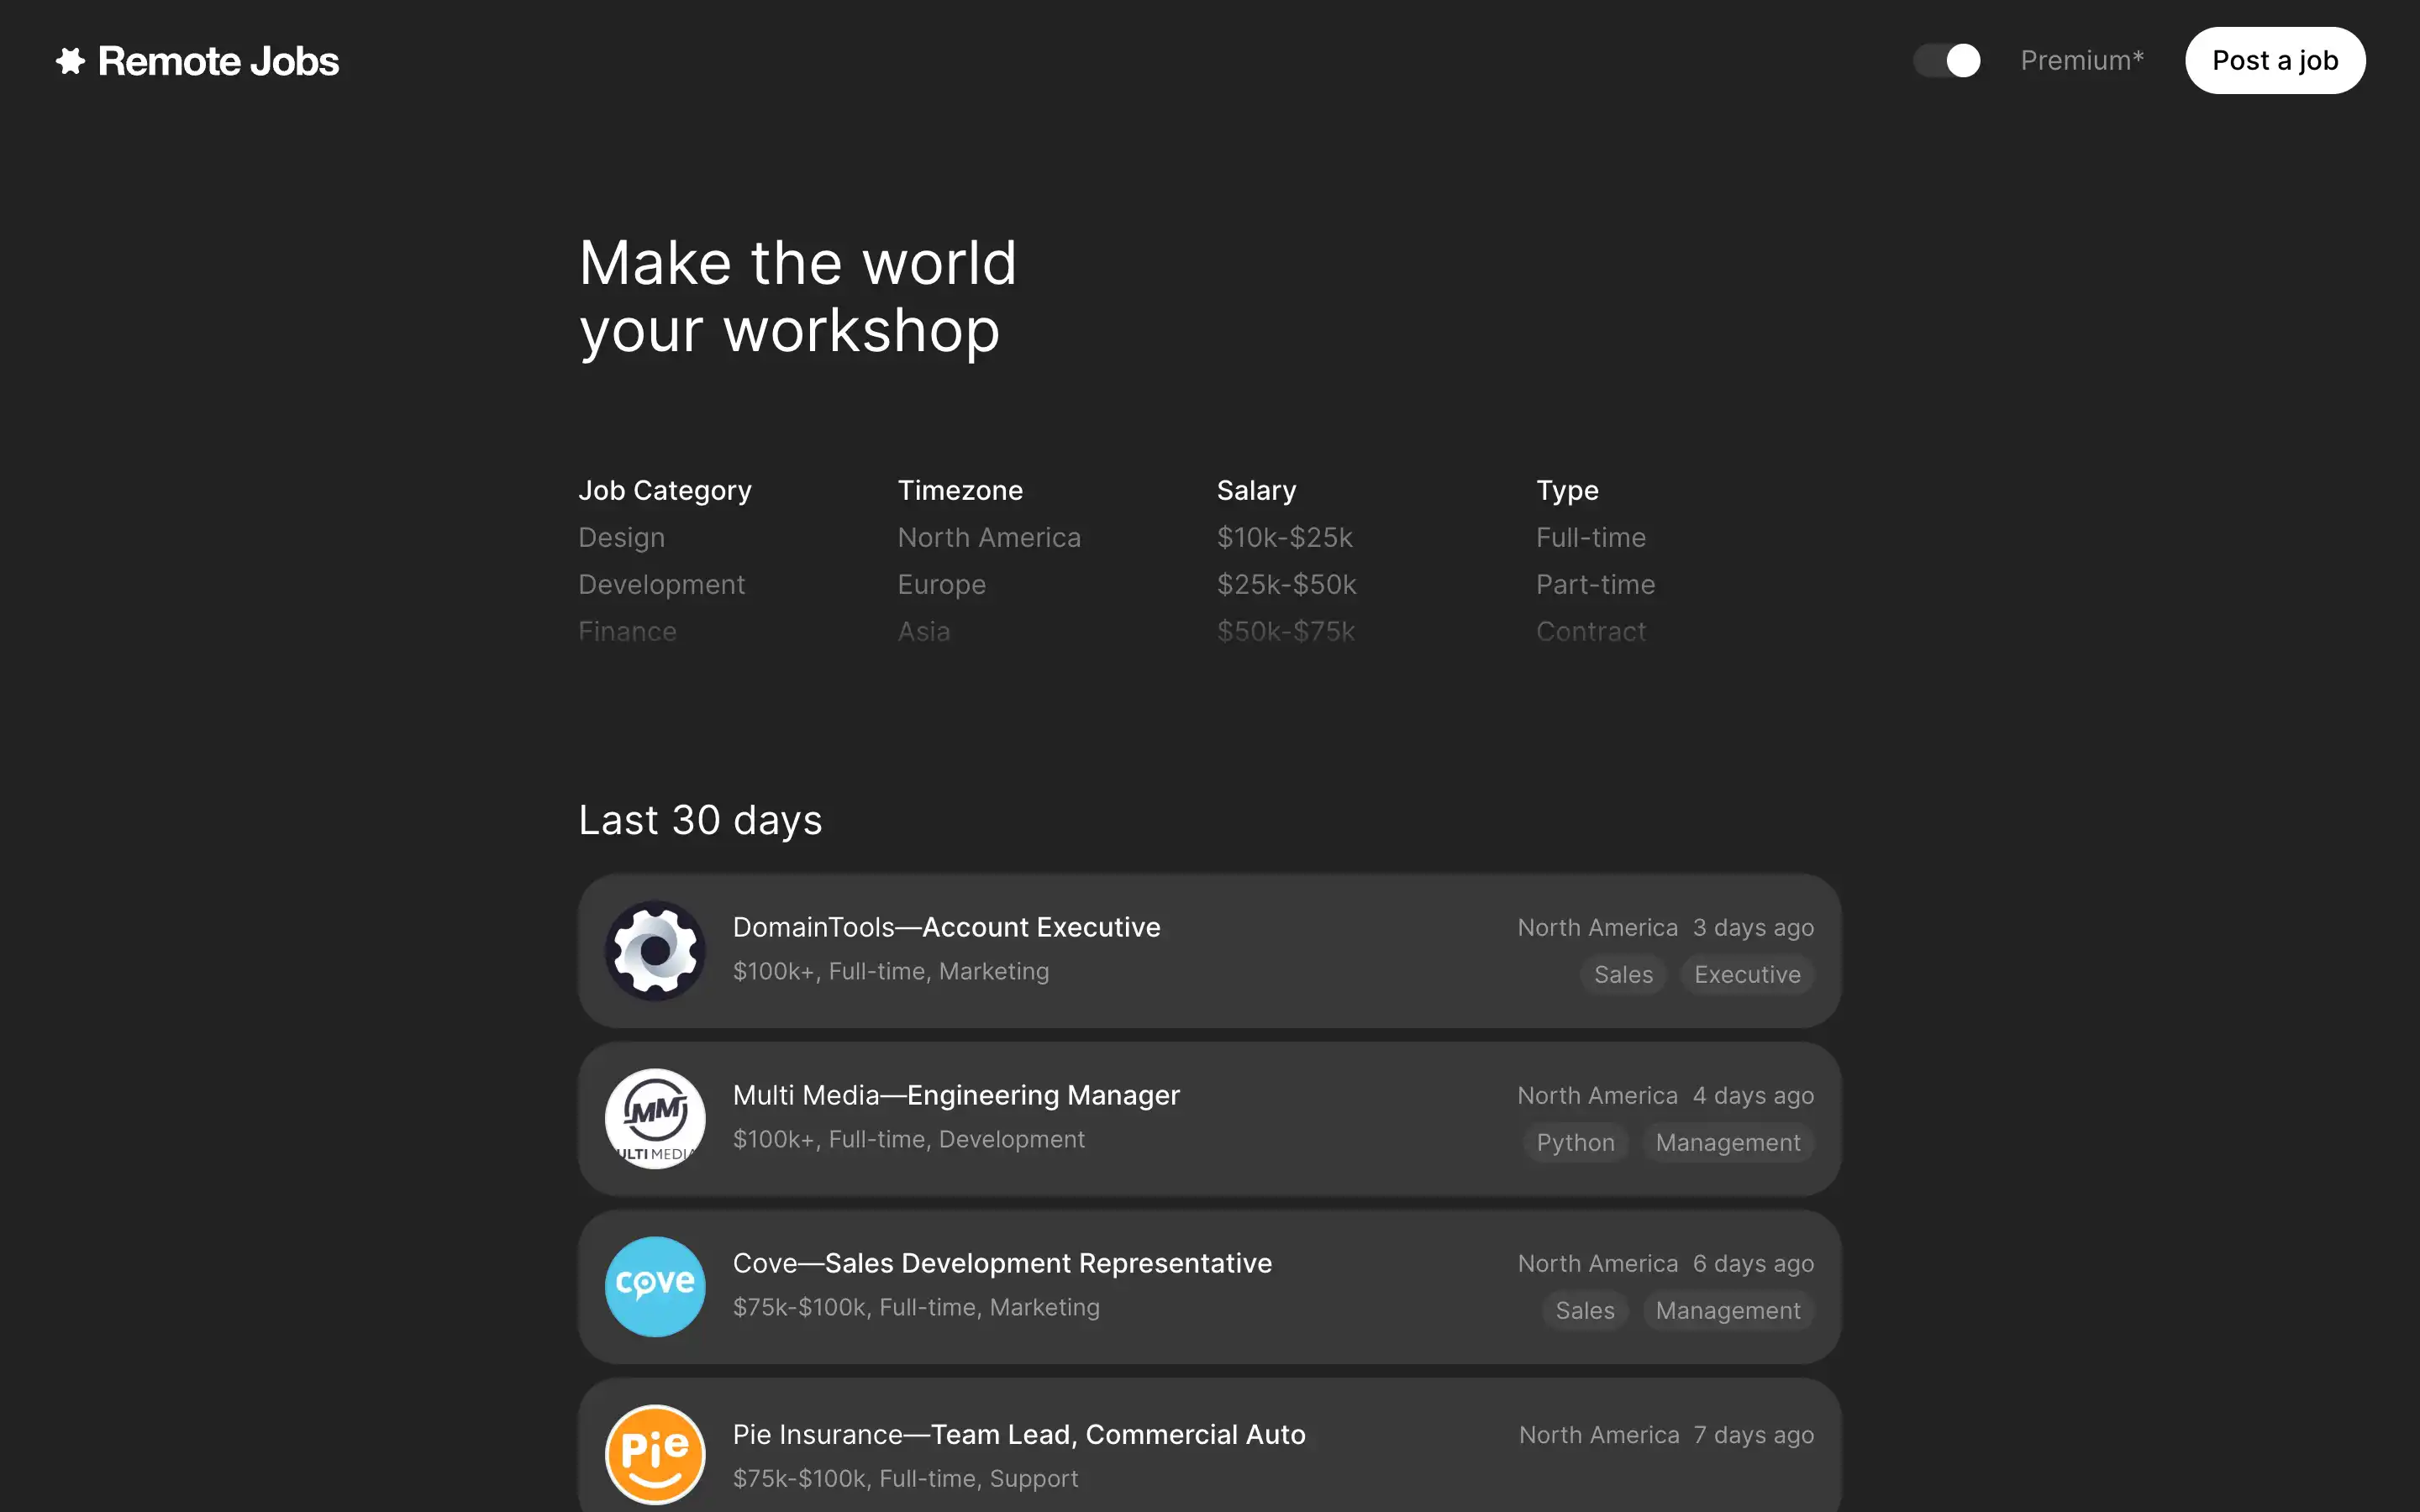
Task: Filter by Development job category
Action: [x=661, y=585]
